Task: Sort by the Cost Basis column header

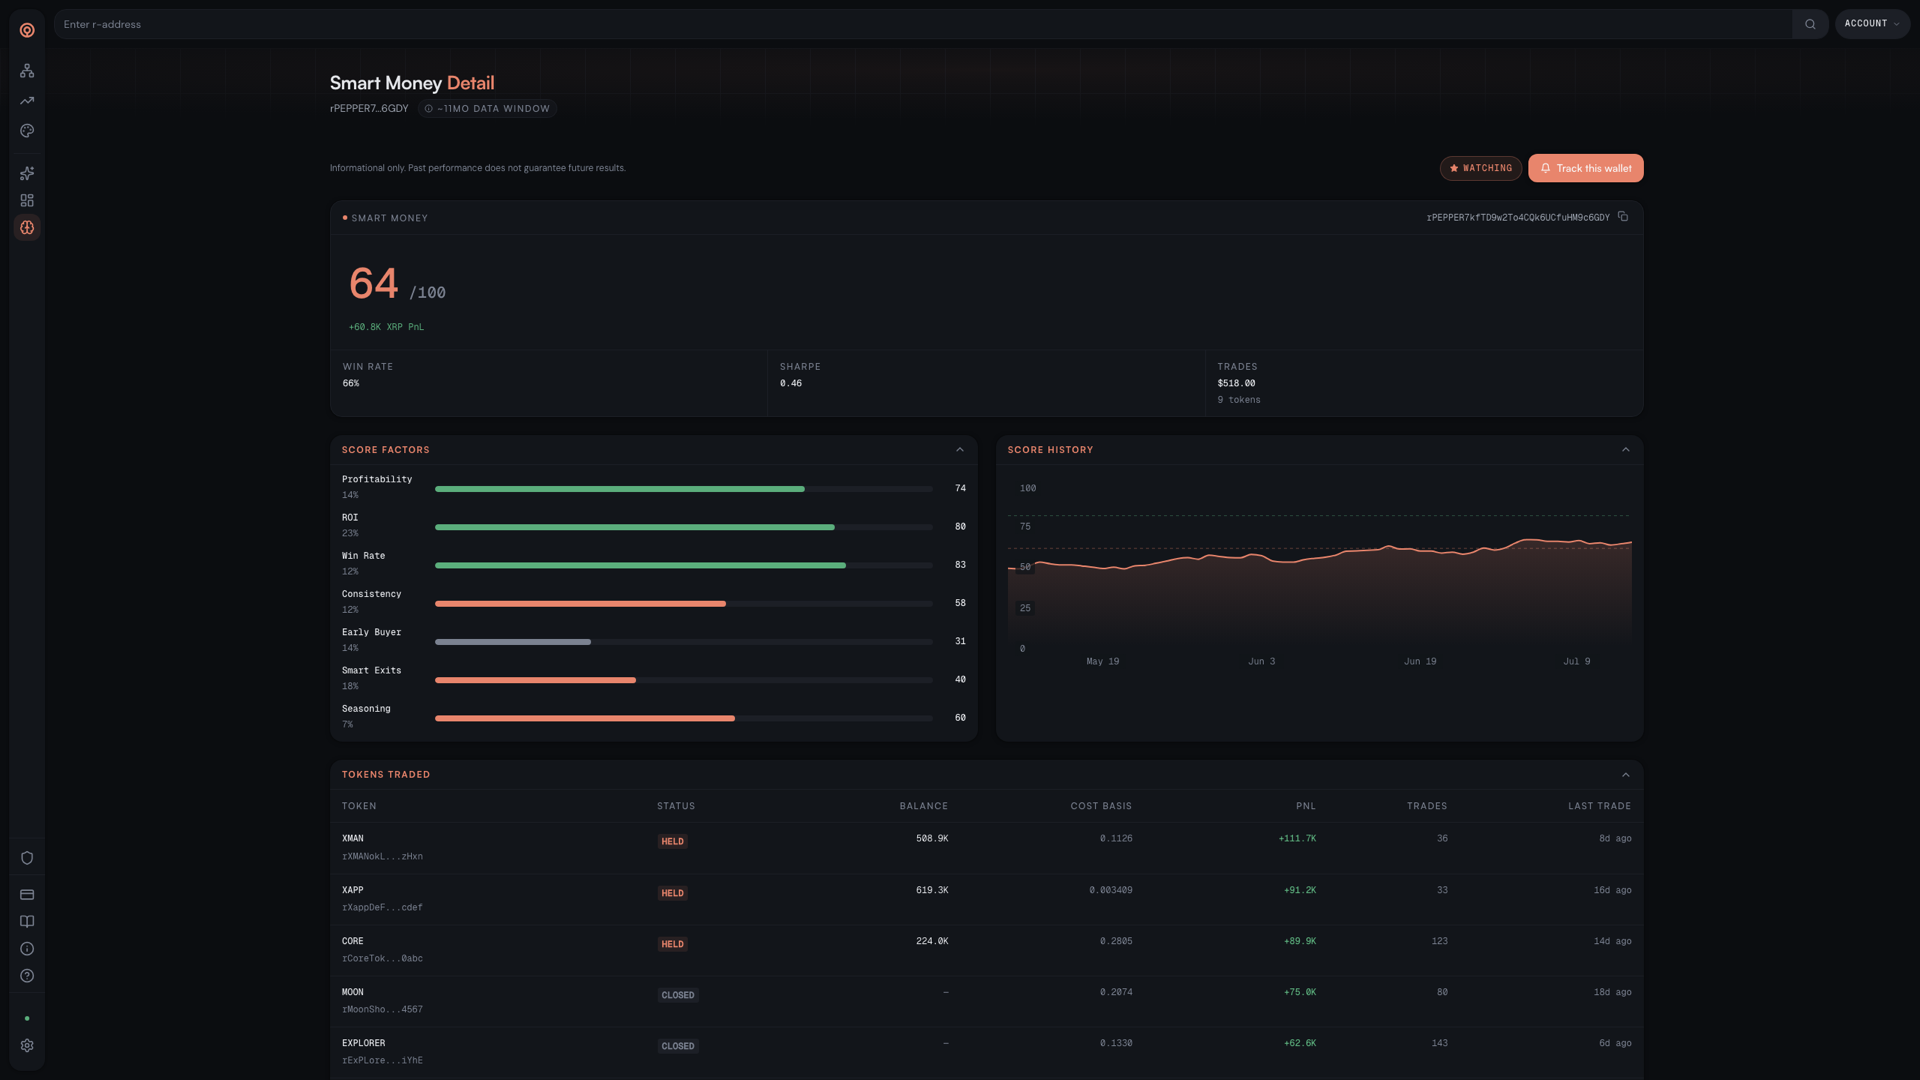Action: [x=1101, y=806]
